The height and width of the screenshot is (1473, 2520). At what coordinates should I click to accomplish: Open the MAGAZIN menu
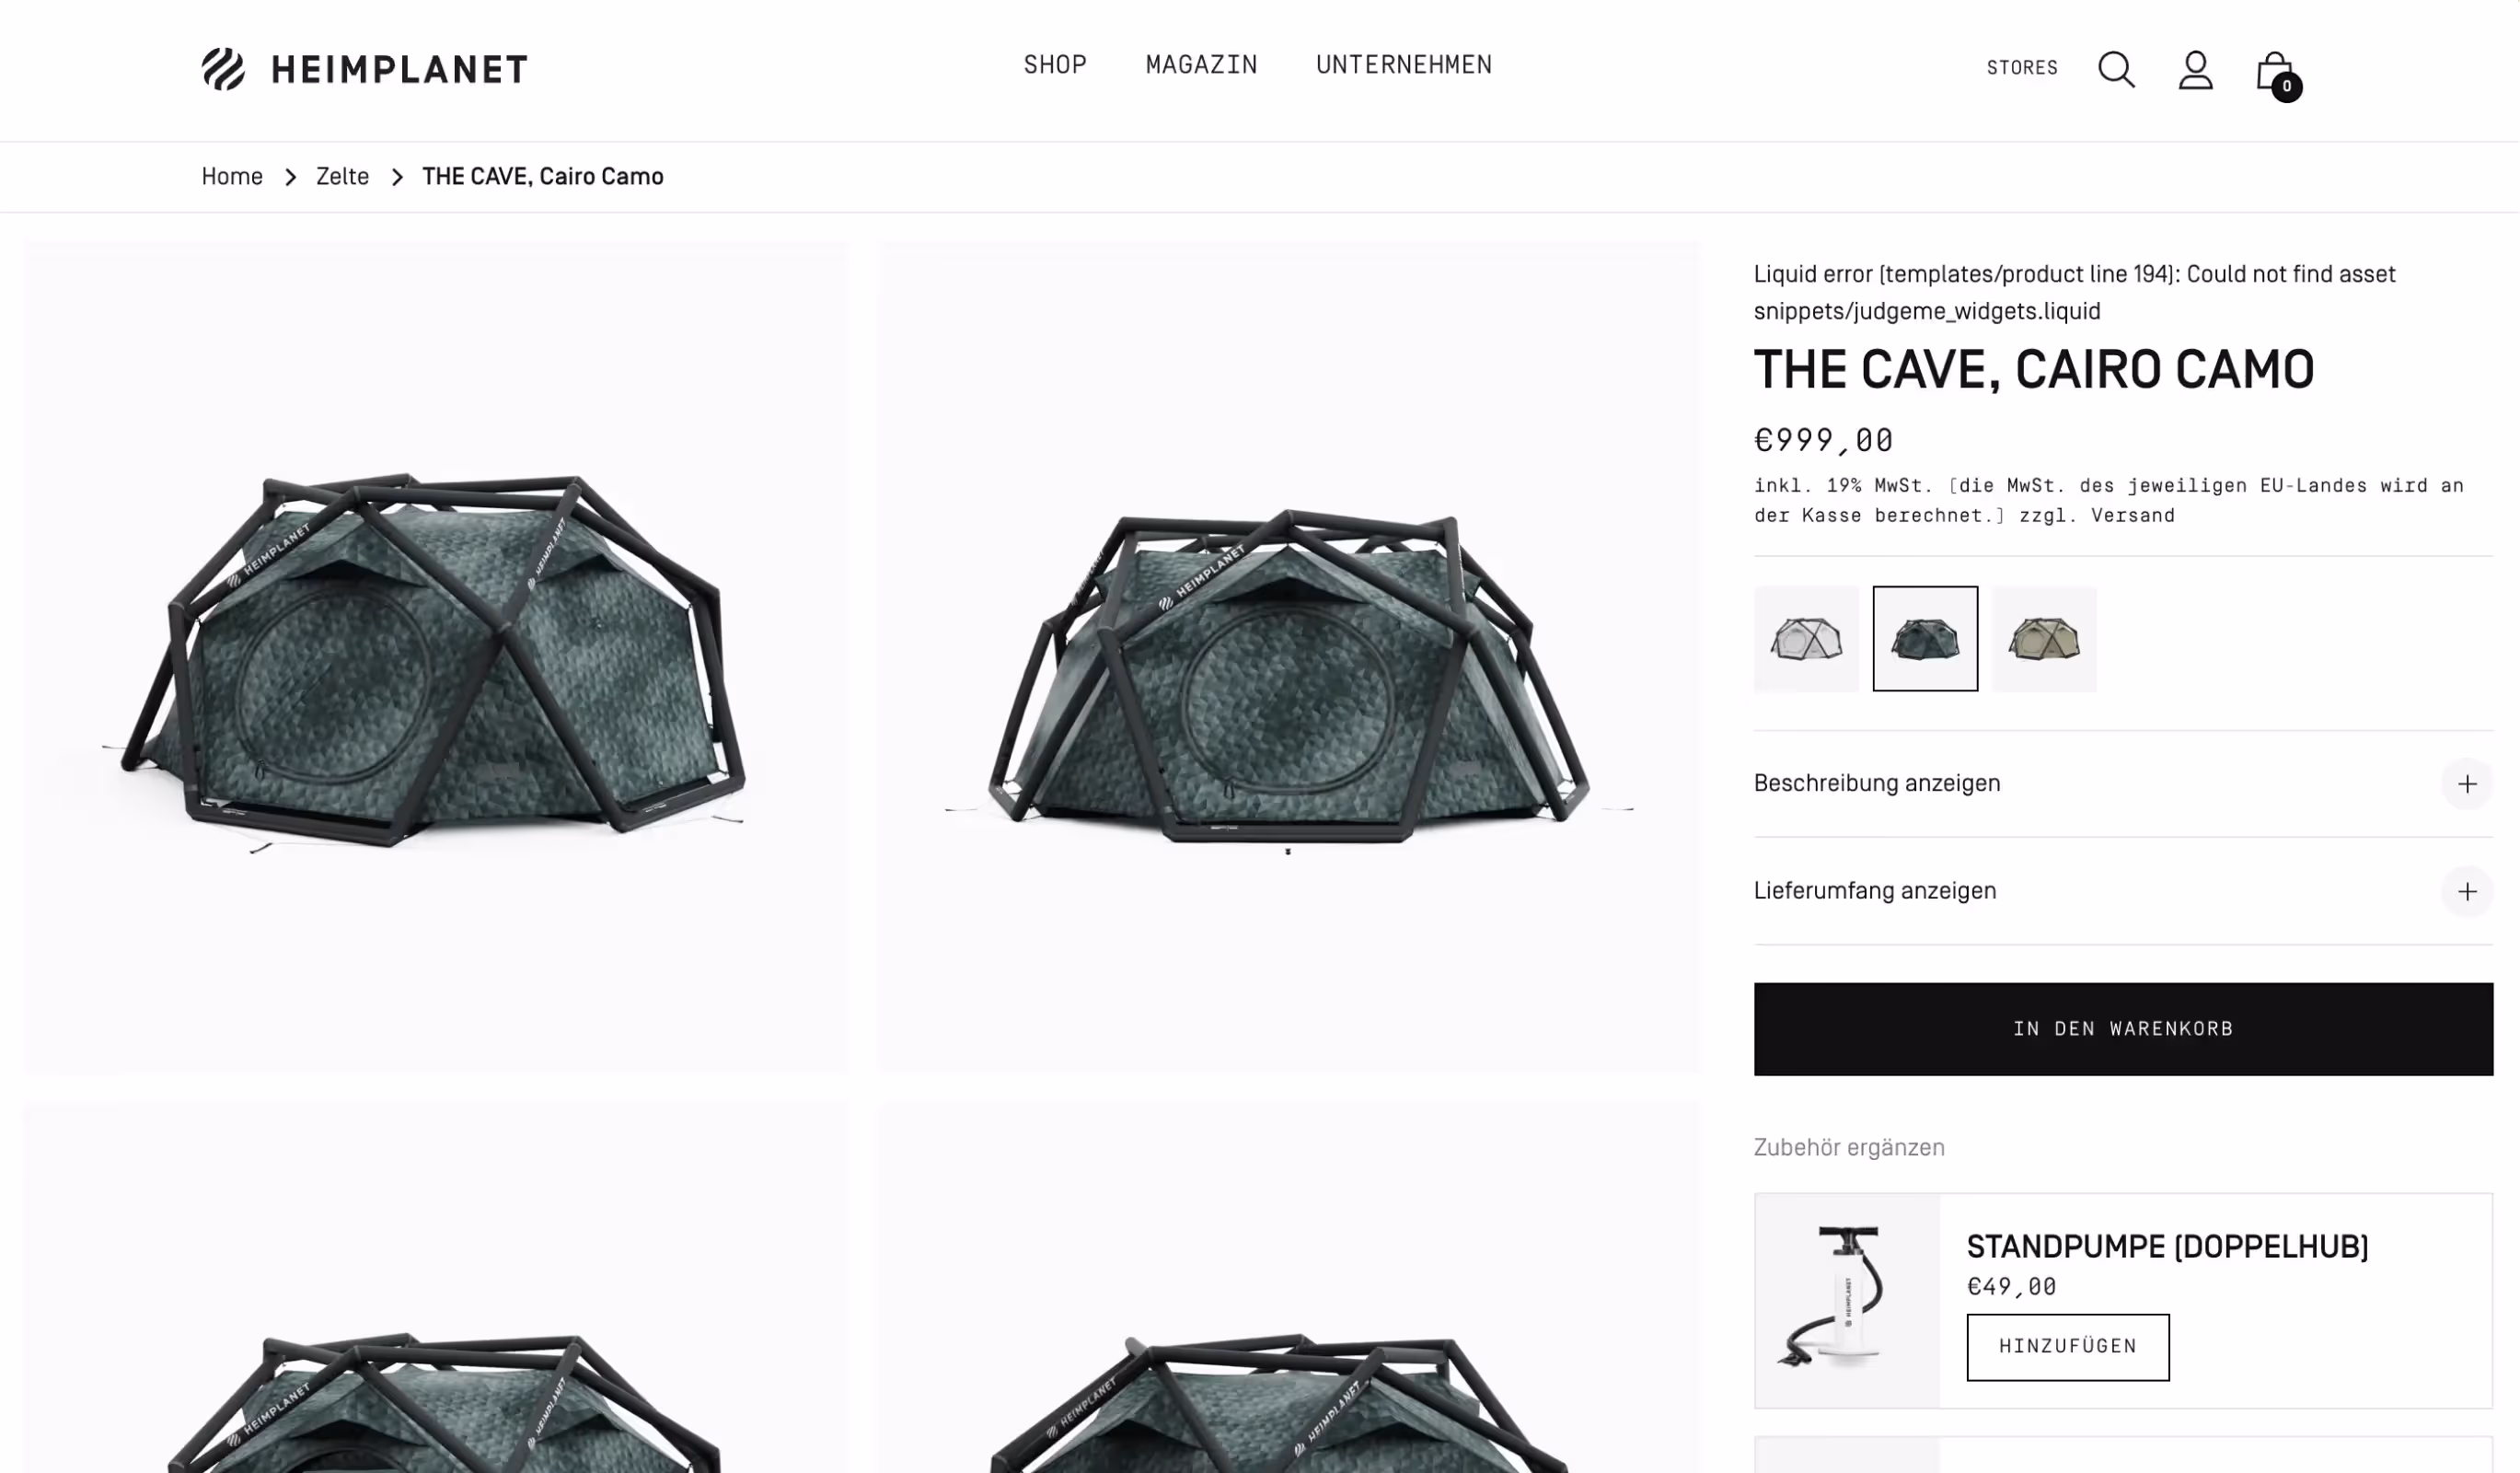click(1201, 65)
